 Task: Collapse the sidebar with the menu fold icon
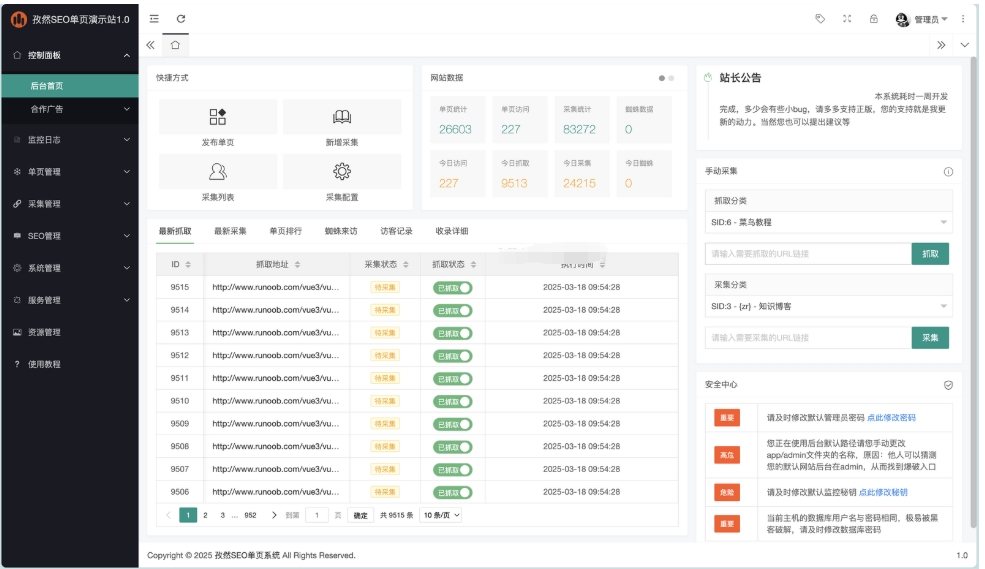[154, 19]
